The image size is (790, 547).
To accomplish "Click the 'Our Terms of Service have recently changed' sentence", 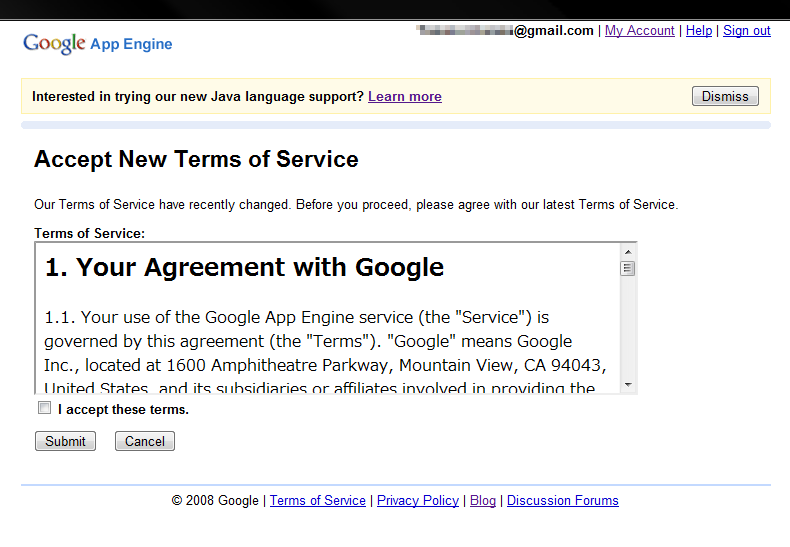I will [x=356, y=204].
